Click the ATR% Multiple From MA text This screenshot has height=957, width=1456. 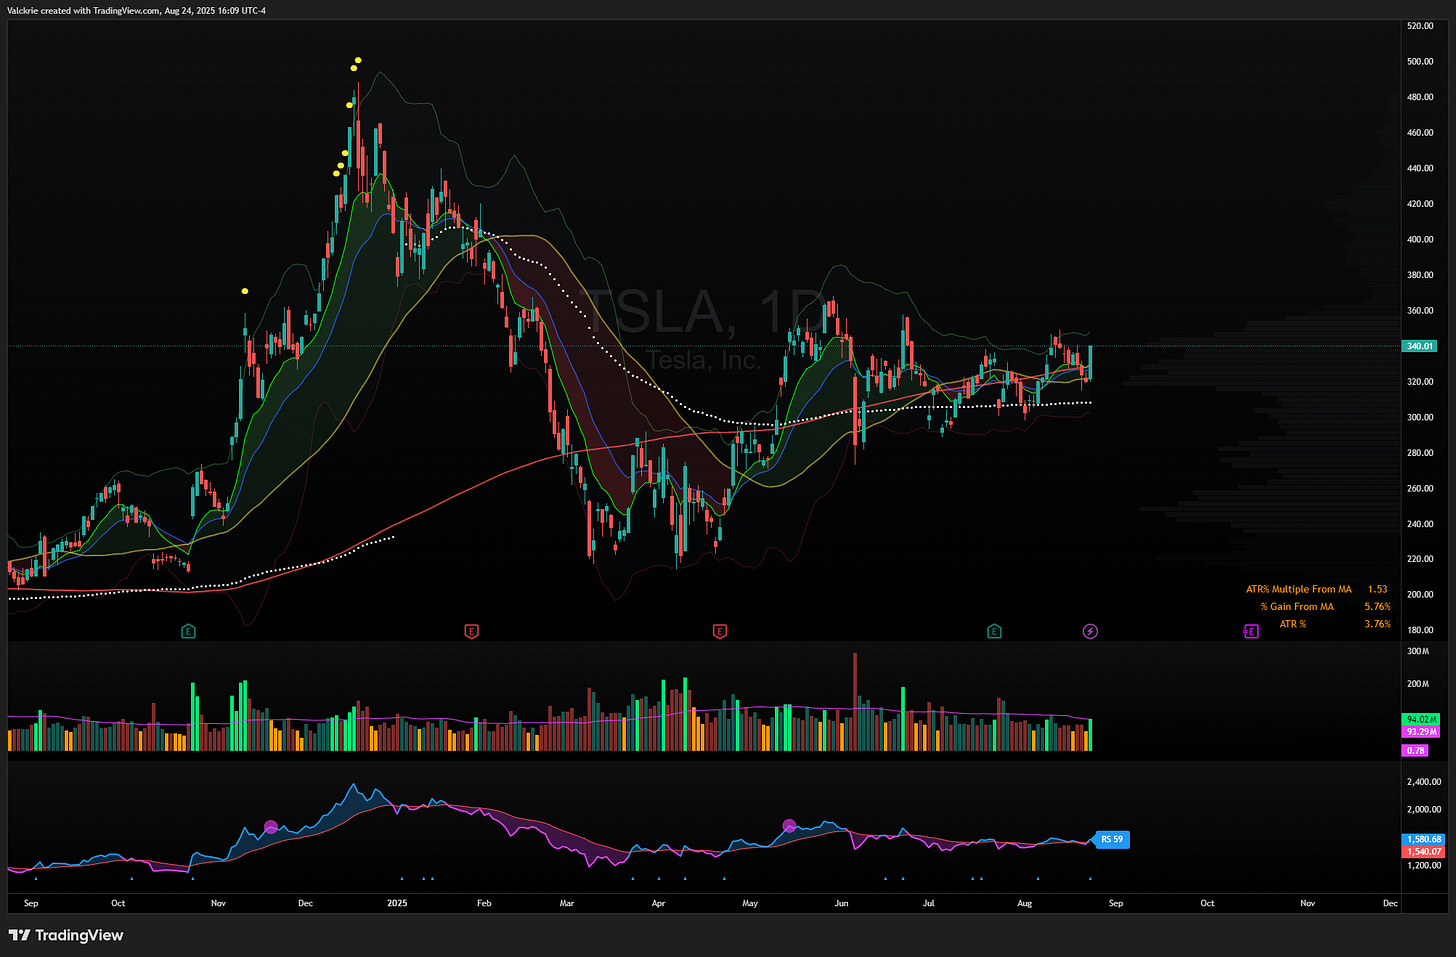1298,589
